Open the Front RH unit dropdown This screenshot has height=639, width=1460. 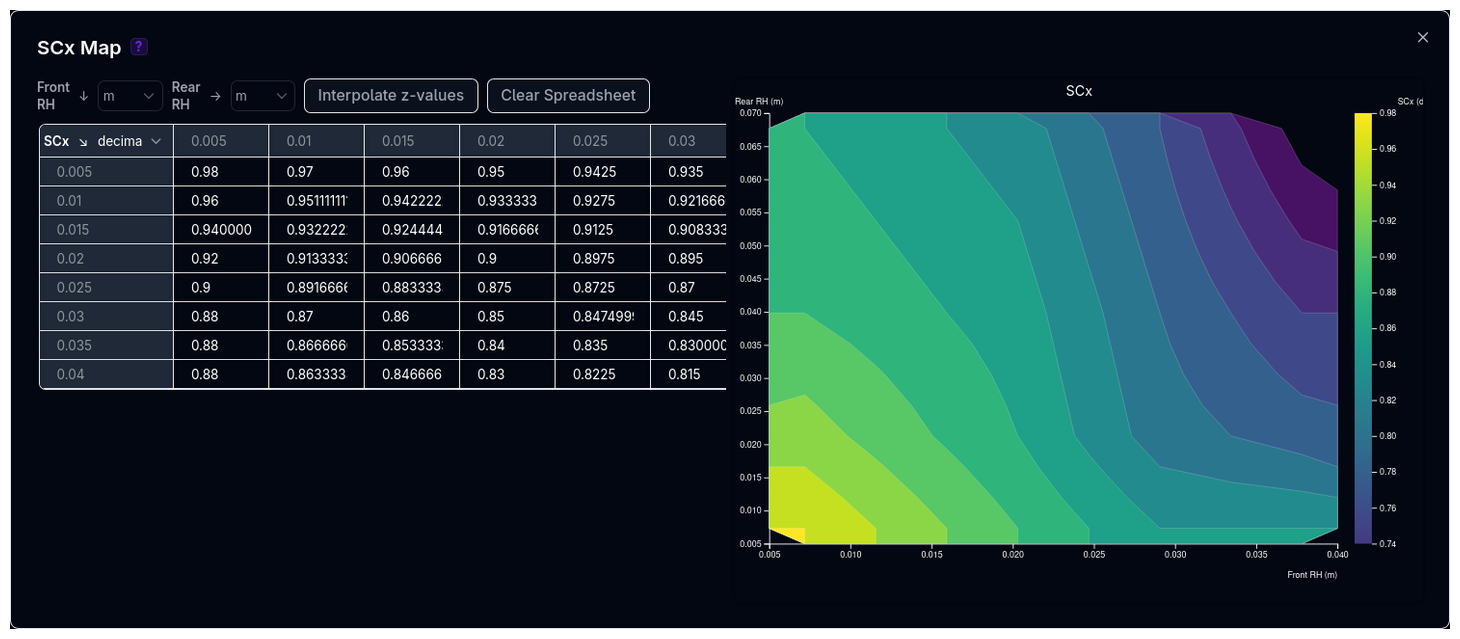(x=130, y=96)
